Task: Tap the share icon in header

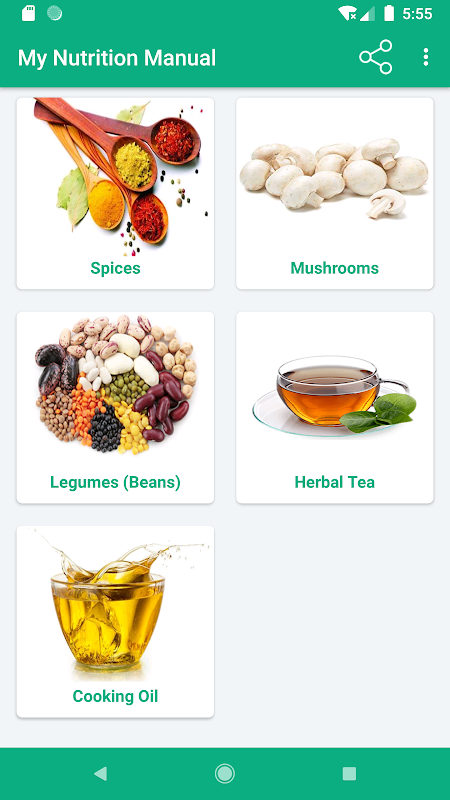Action: pos(376,57)
